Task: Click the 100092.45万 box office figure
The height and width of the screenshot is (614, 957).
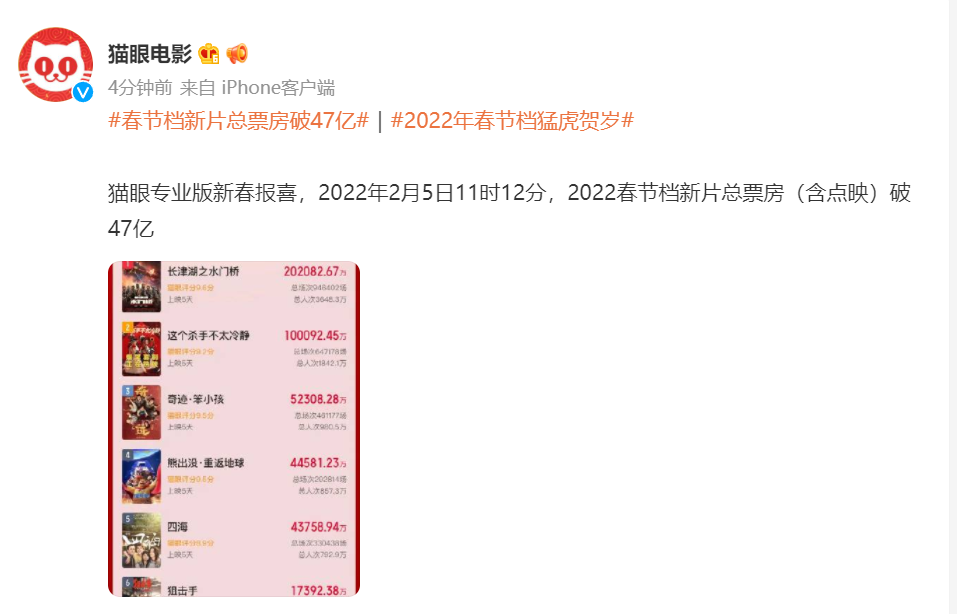Action: click(315, 336)
